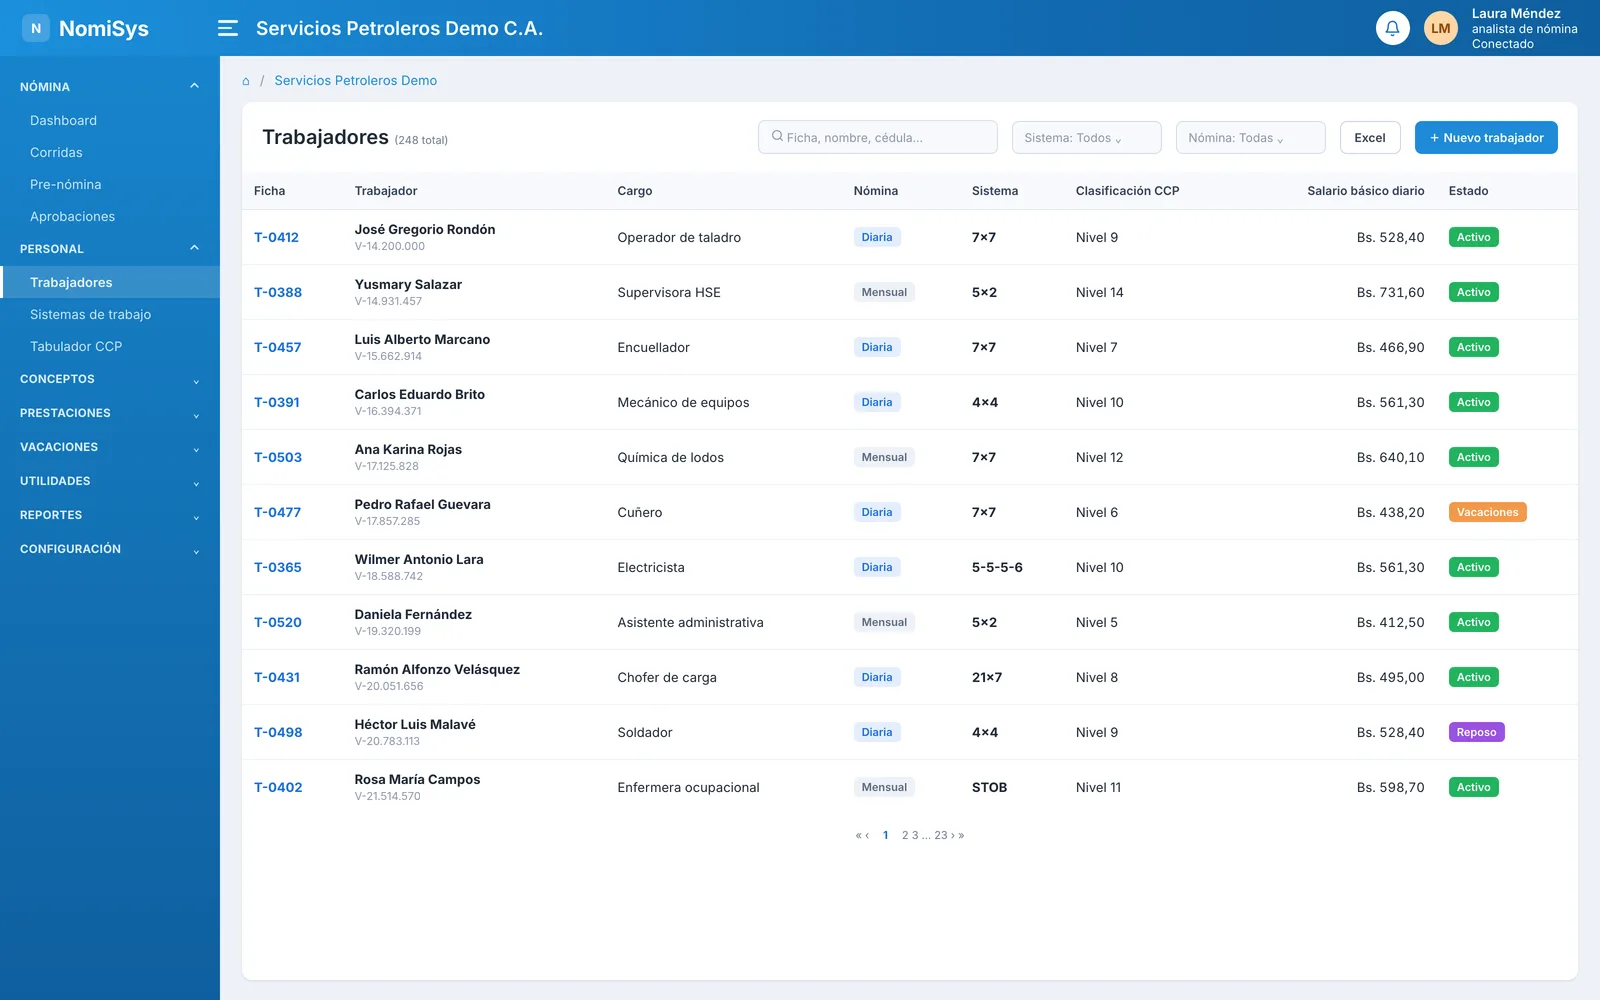Open Pre-nómina in the sidebar
The height and width of the screenshot is (1000, 1600).
pyautogui.click(x=110, y=184)
